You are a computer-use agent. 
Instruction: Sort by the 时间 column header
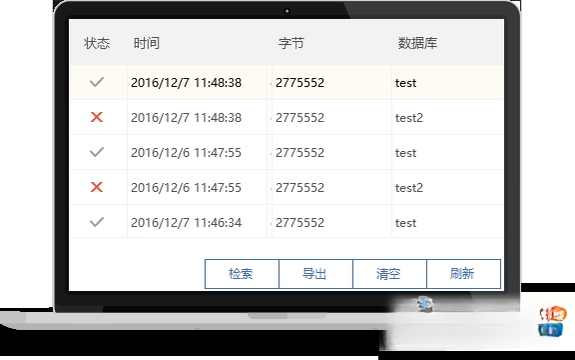point(146,43)
